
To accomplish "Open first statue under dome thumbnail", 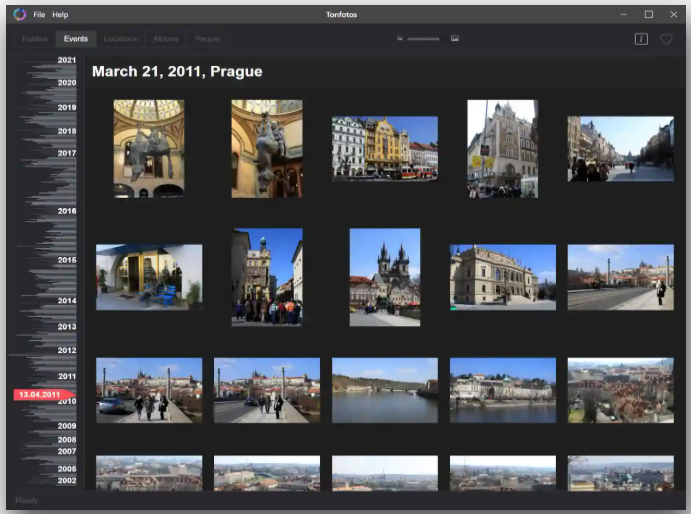I will [148, 148].
